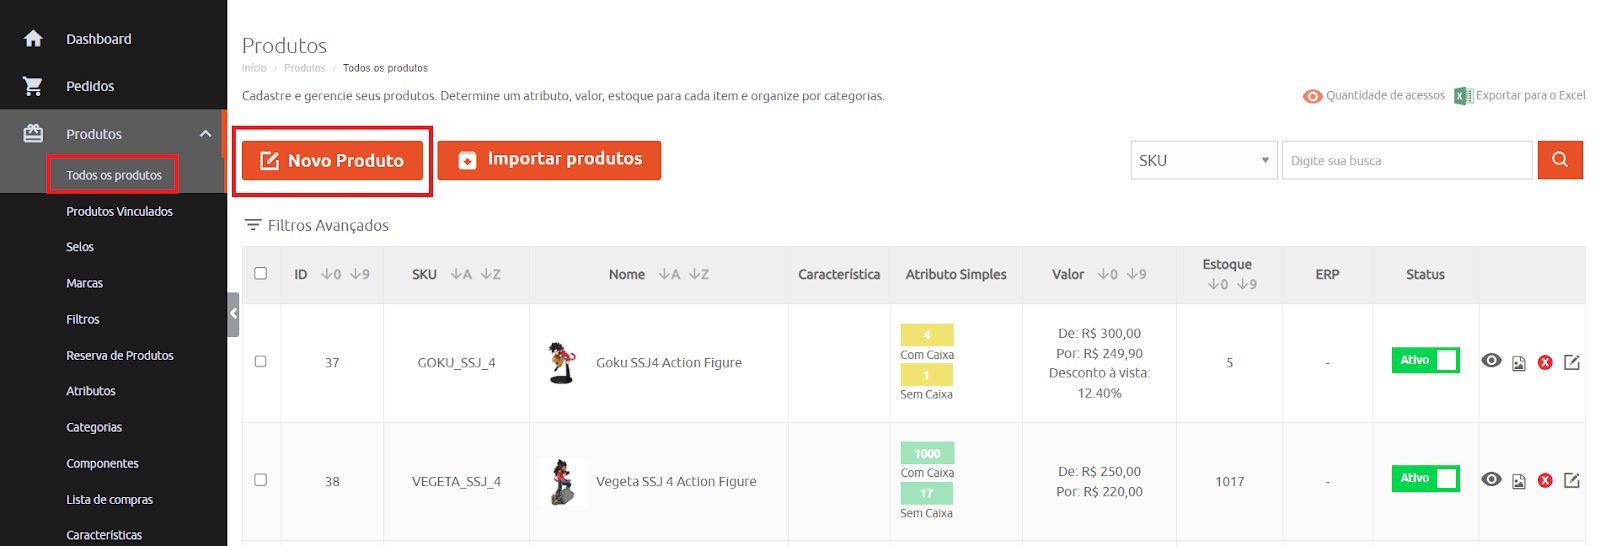Sort Estoque descending with the ↓9 arrow

[1246, 284]
